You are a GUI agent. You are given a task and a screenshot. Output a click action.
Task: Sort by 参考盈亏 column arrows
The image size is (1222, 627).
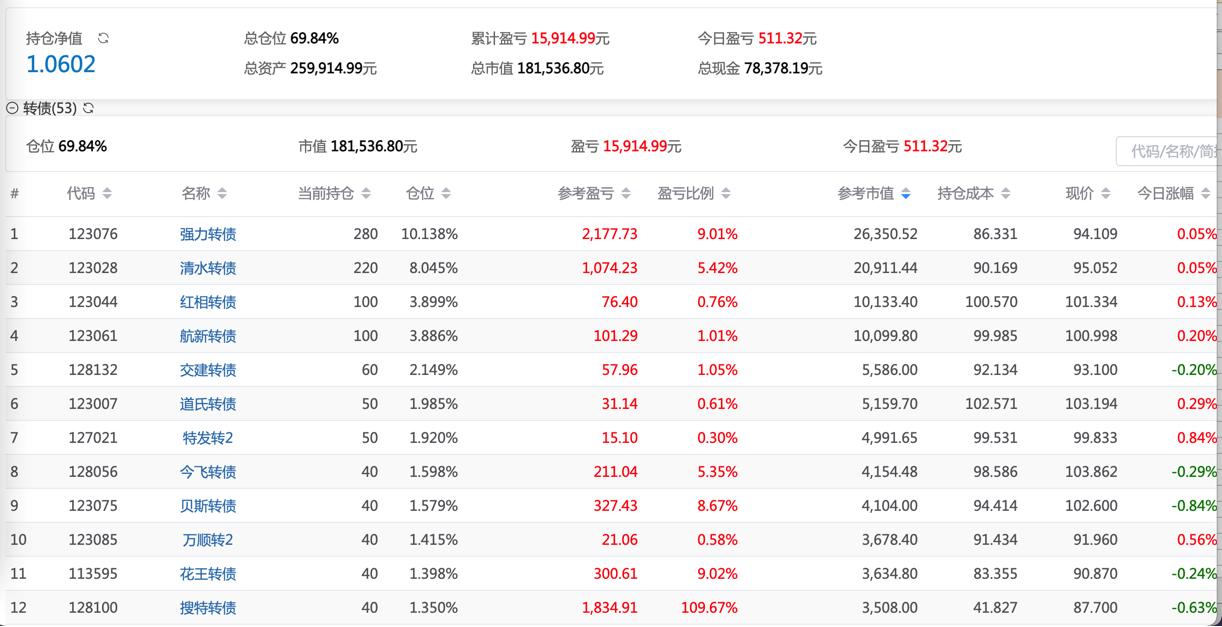tap(626, 193)
